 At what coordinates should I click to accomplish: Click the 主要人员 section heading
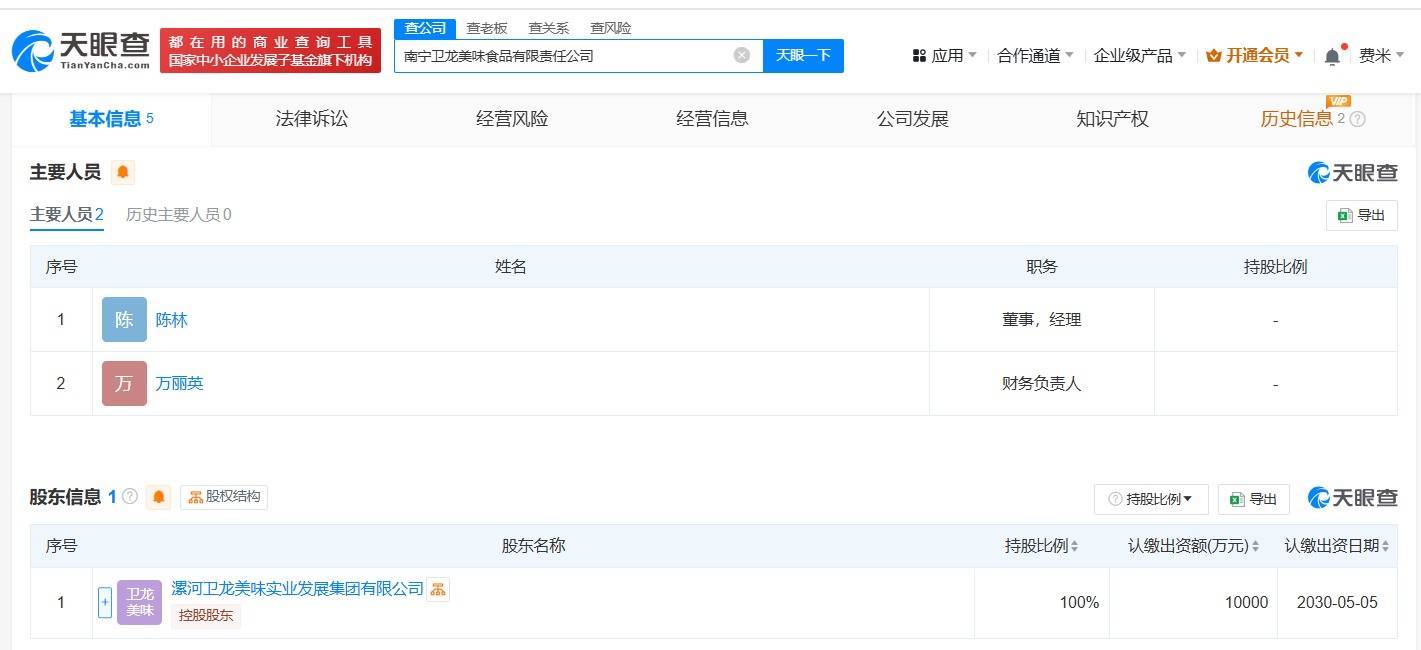tap(66, 172)
